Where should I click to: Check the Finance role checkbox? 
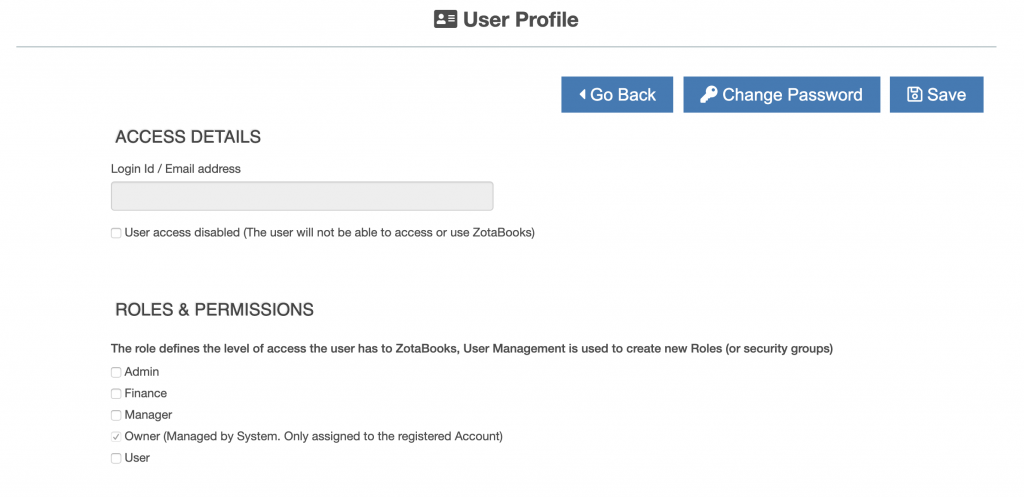pos(116,394)
